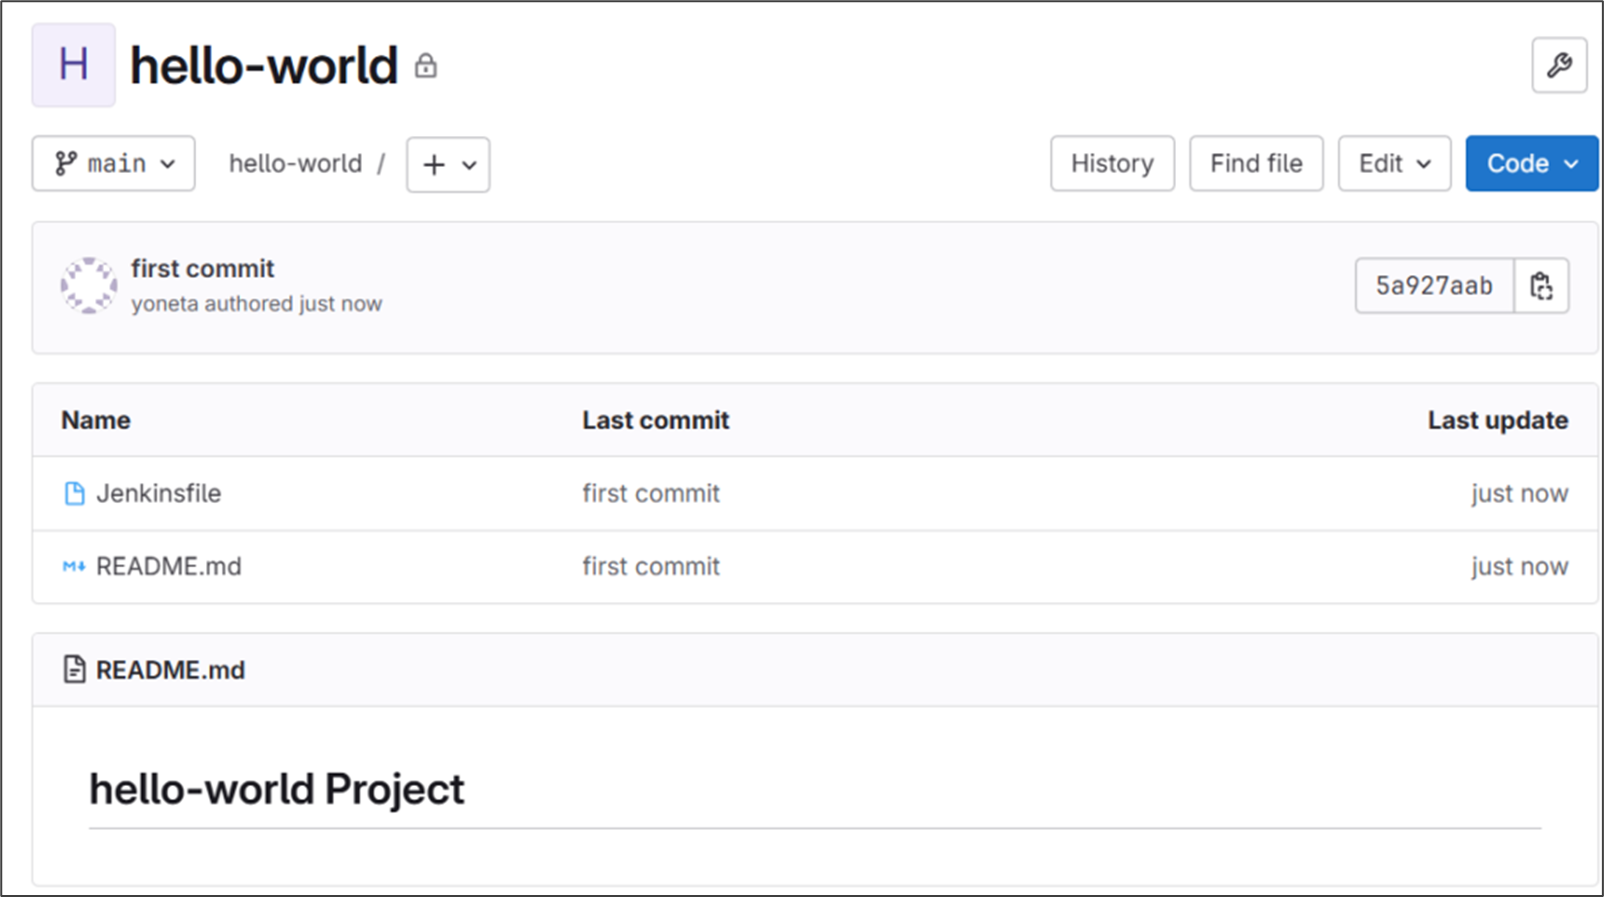The height and width of the screenshot is (897, 1604).
Task: Click the yoneta commit avatar
Action: click(x=89, y=286)
